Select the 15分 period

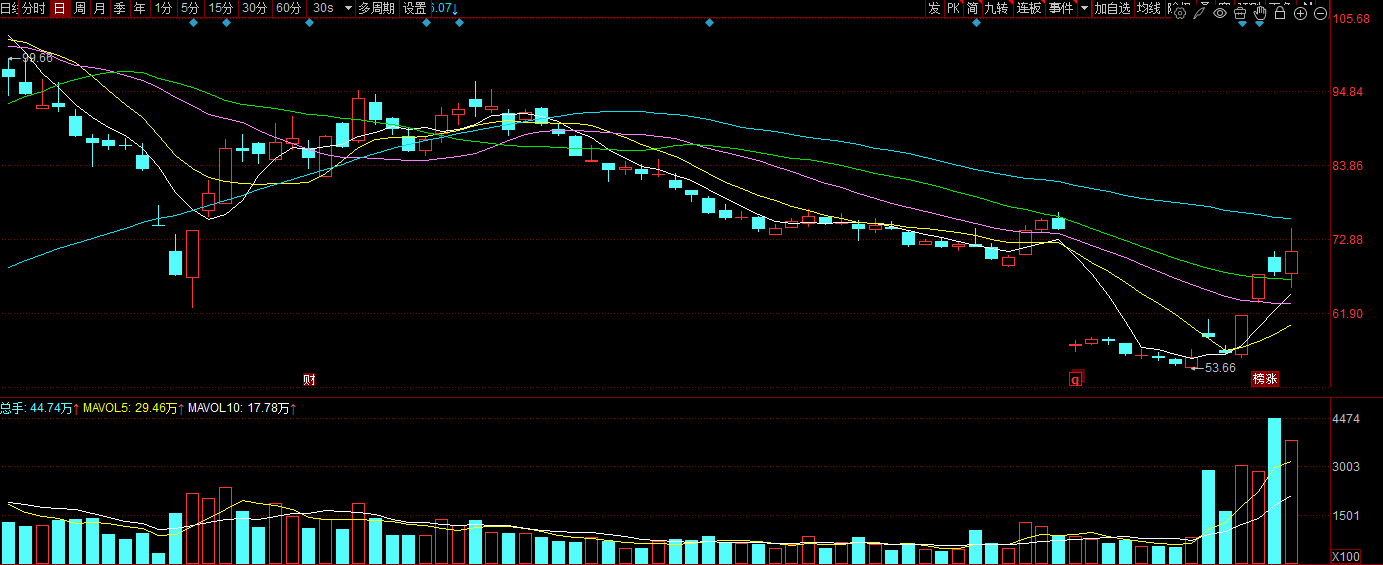pos(221,8)
